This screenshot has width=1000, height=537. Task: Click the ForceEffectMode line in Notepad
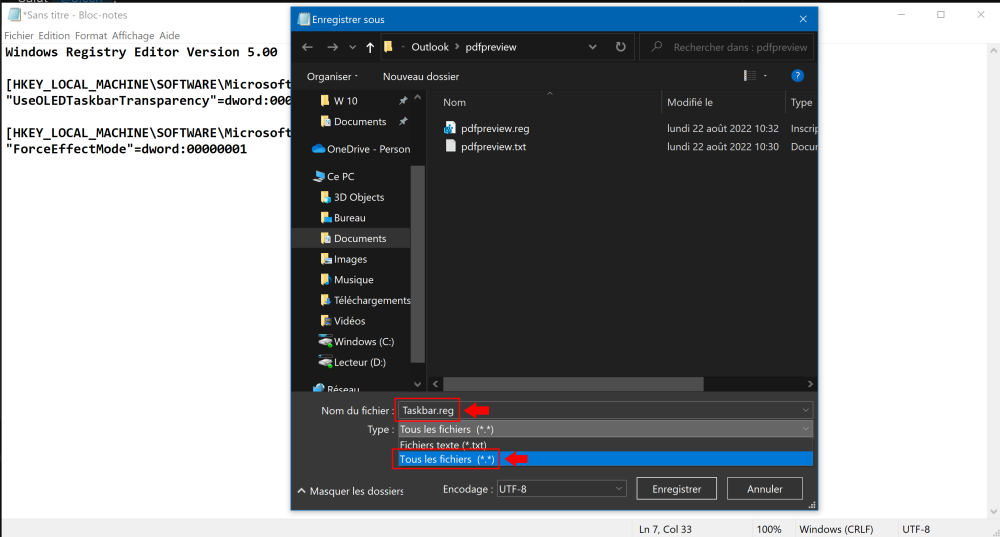tap(126, 149)
